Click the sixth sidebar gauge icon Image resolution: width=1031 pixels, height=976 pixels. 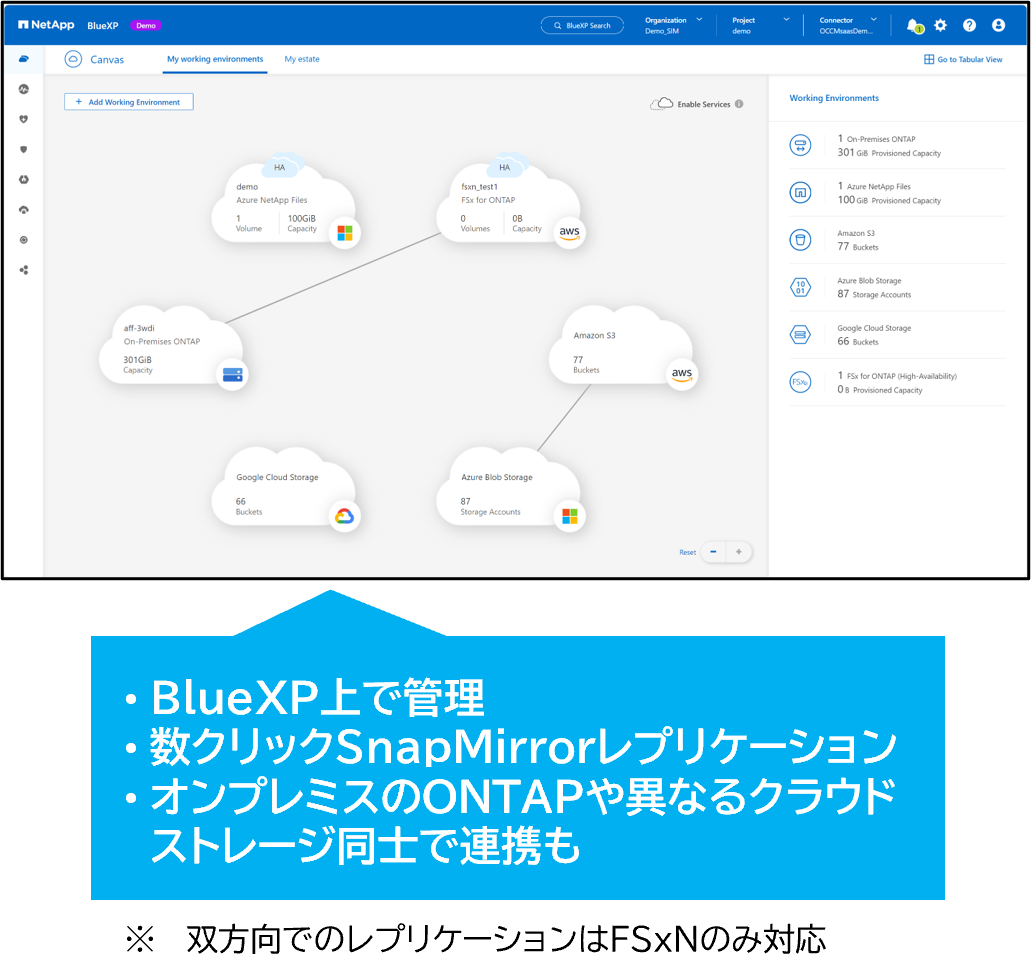(x=24, y=210)
